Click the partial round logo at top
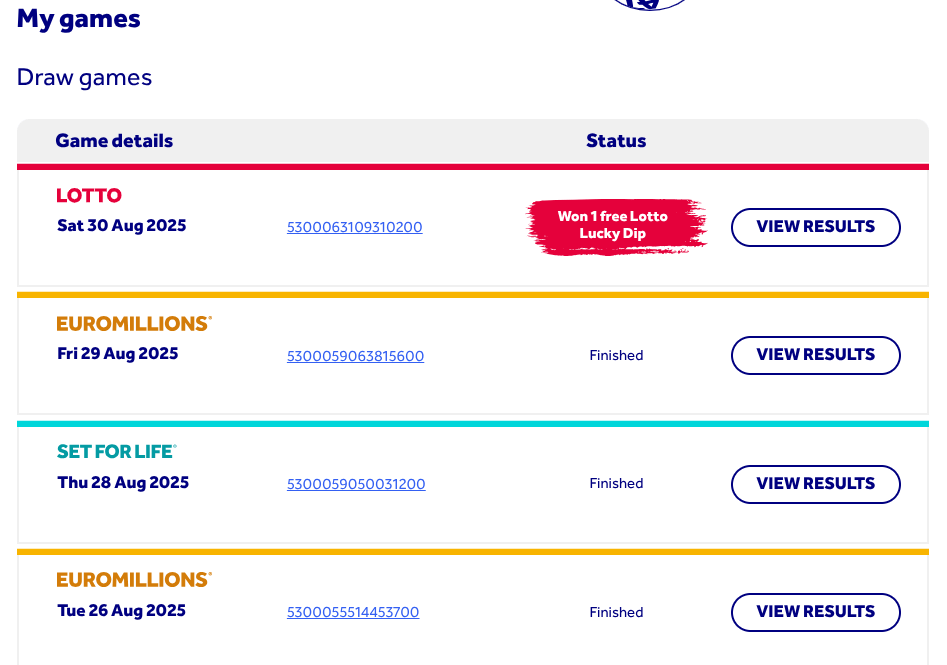 [650, 4]
